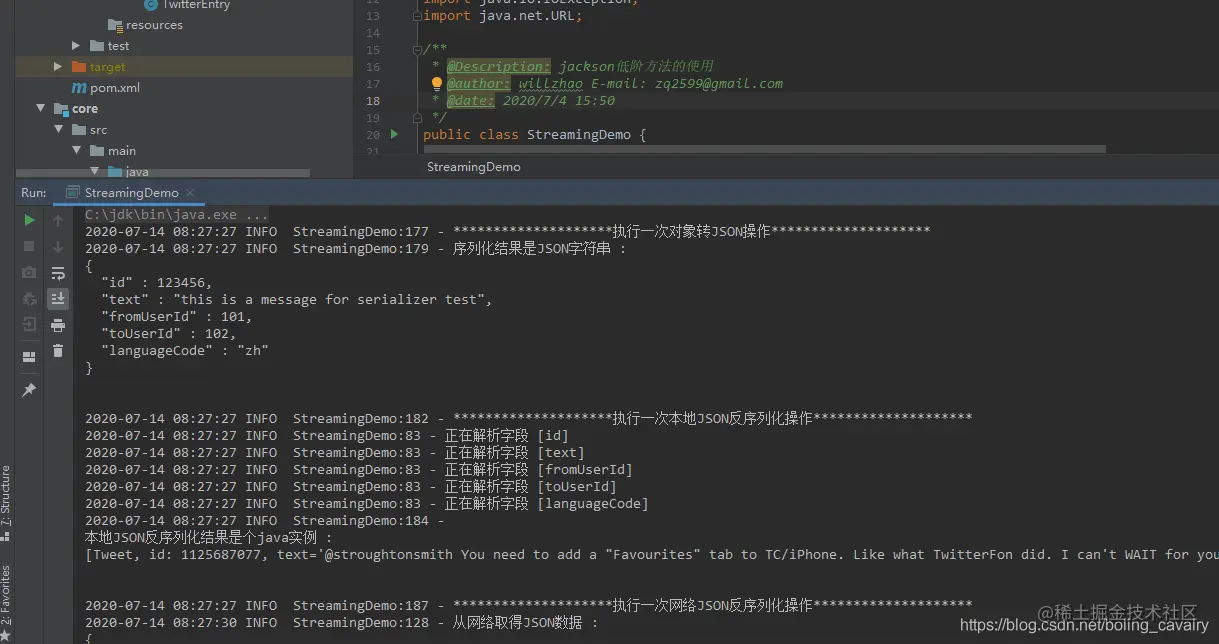This screenshot has width=1219, height=644.
Task: Select the core module row
Action: (x=184, y=109)
